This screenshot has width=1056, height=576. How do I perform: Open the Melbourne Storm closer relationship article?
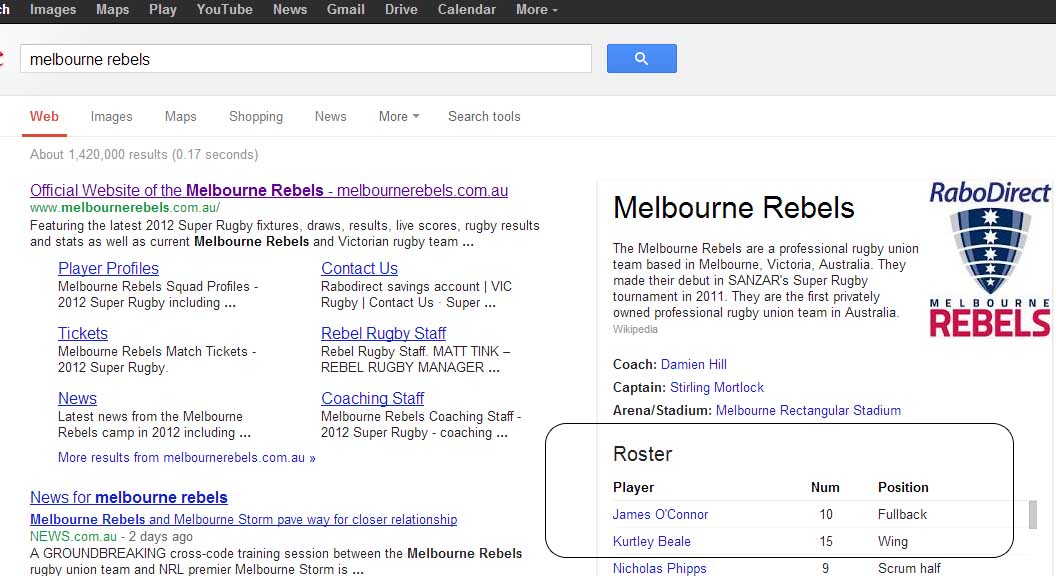pyautogui.click(x=244, y=519)
